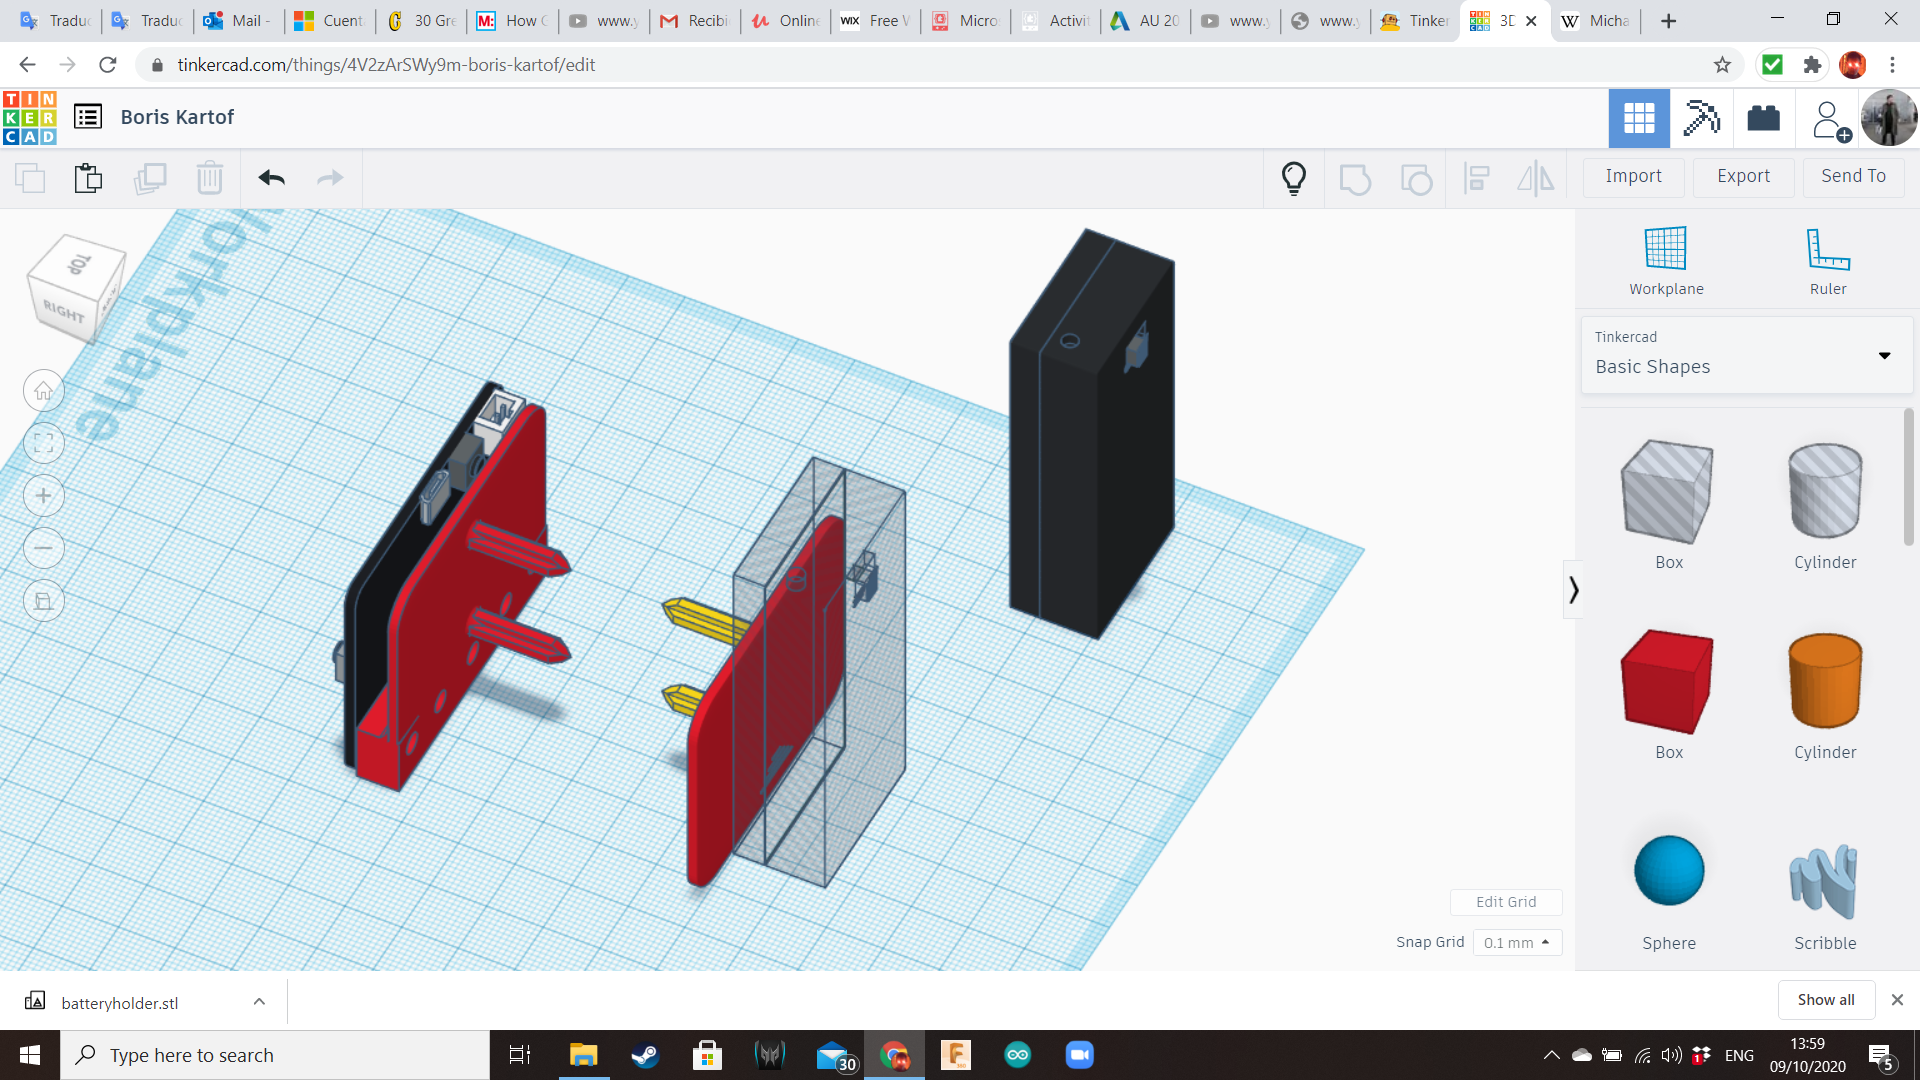Screen dimensions: 1920x1080
Task: Open the Align tool
Action: (x=1477, y=177)
